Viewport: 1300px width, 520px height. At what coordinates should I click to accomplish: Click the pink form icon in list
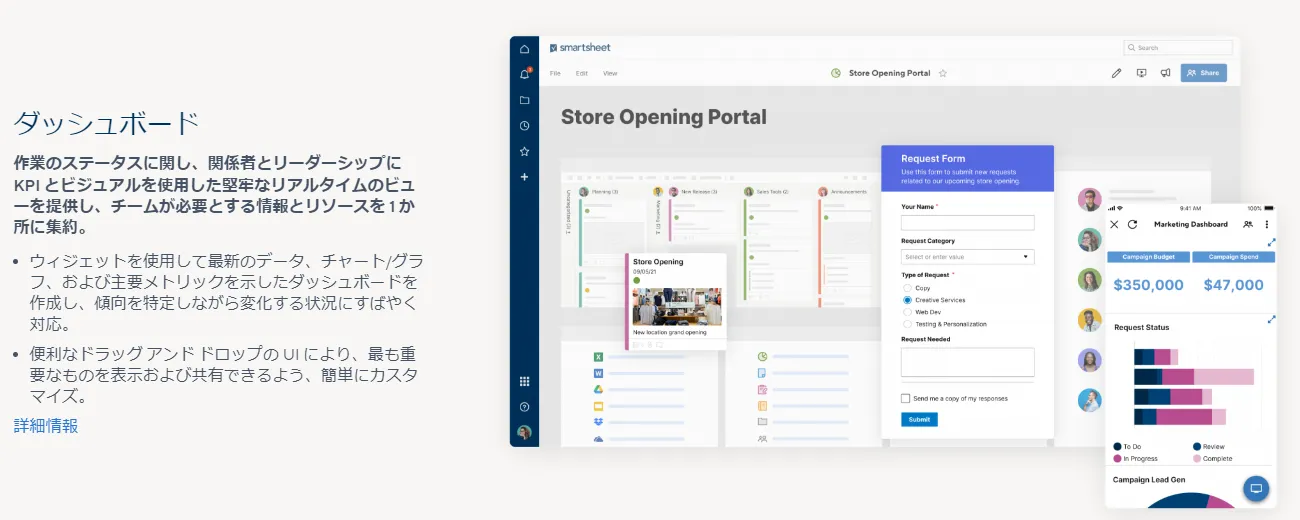pyautogui.click(x=762, y=389)
